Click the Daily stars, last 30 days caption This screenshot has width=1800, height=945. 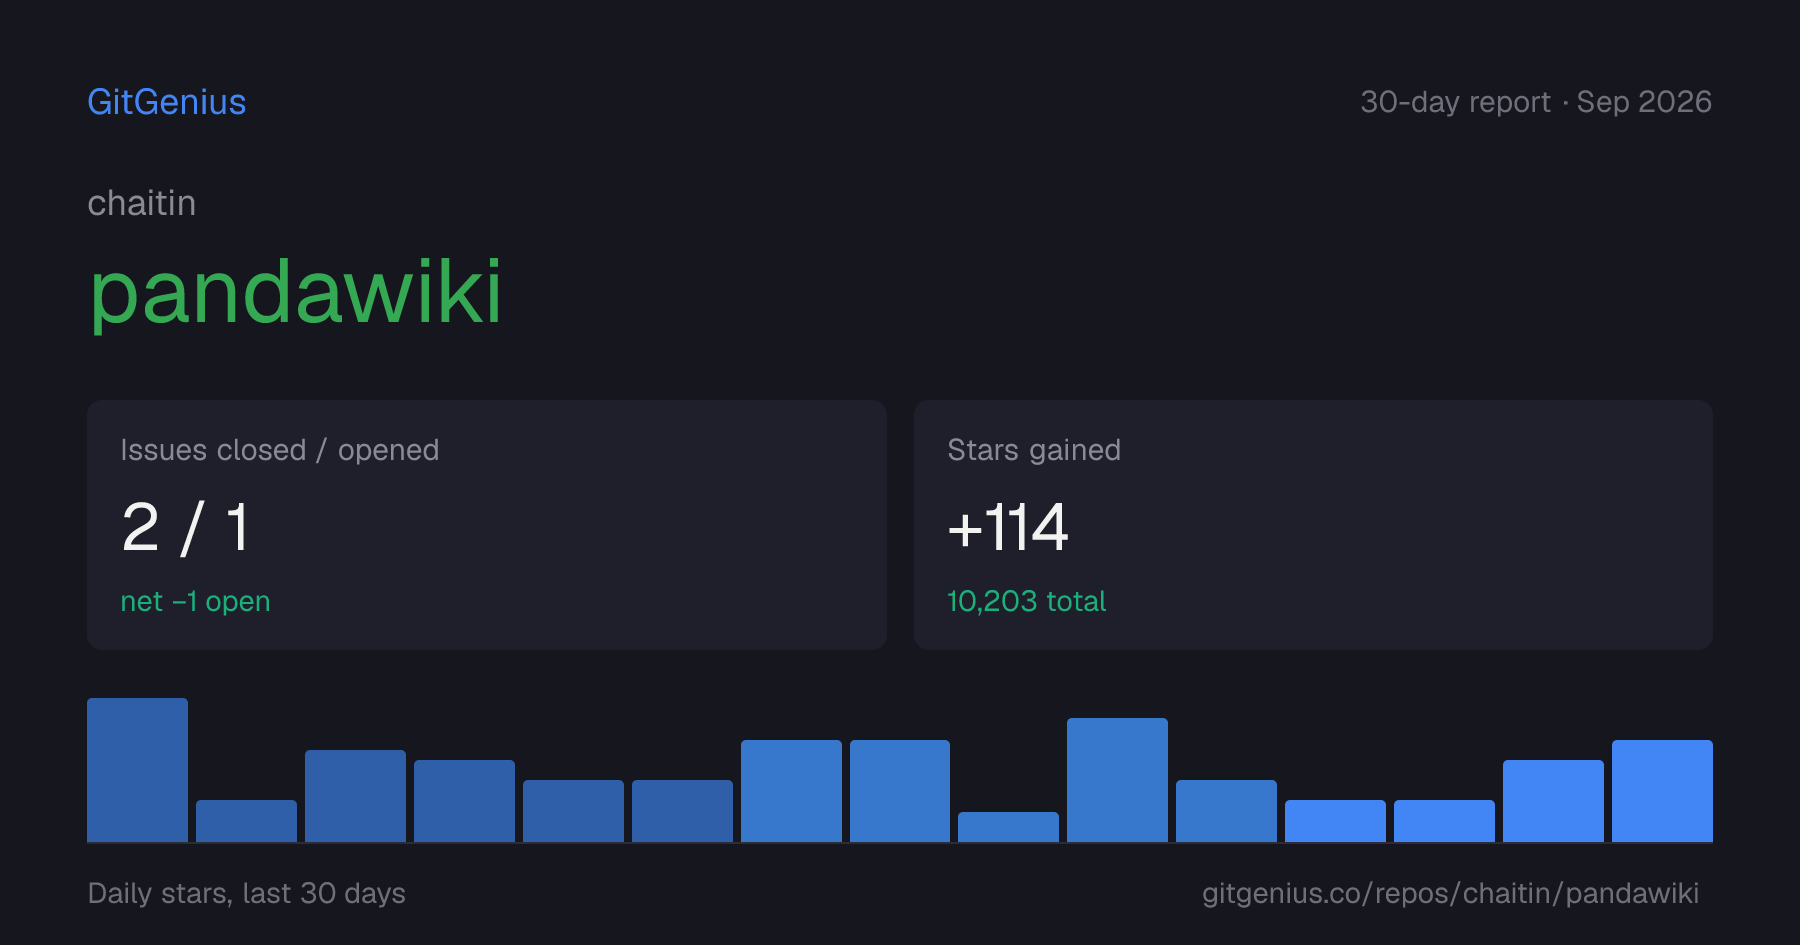246,893
